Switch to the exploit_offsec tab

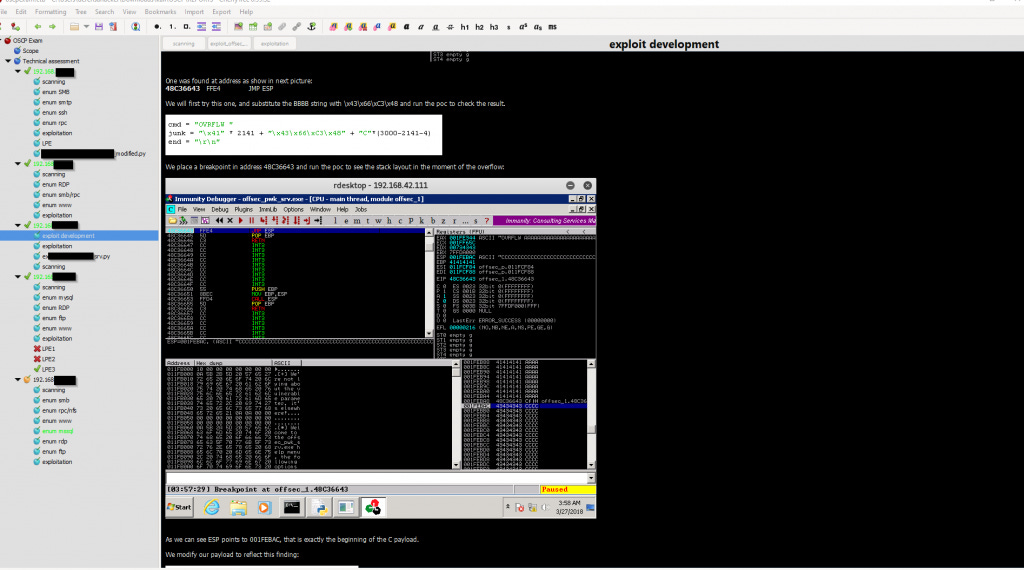[x=228, y=44]
